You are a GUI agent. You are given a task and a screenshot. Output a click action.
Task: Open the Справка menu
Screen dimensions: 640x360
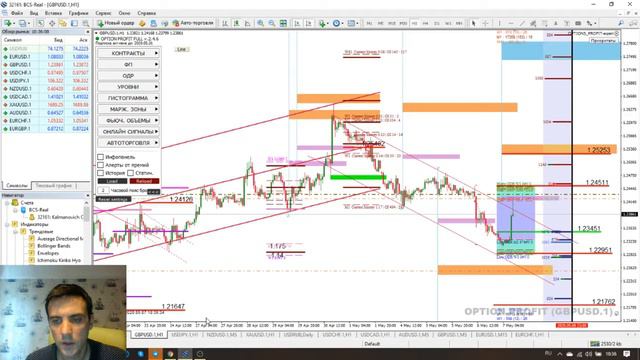point(147,13)
